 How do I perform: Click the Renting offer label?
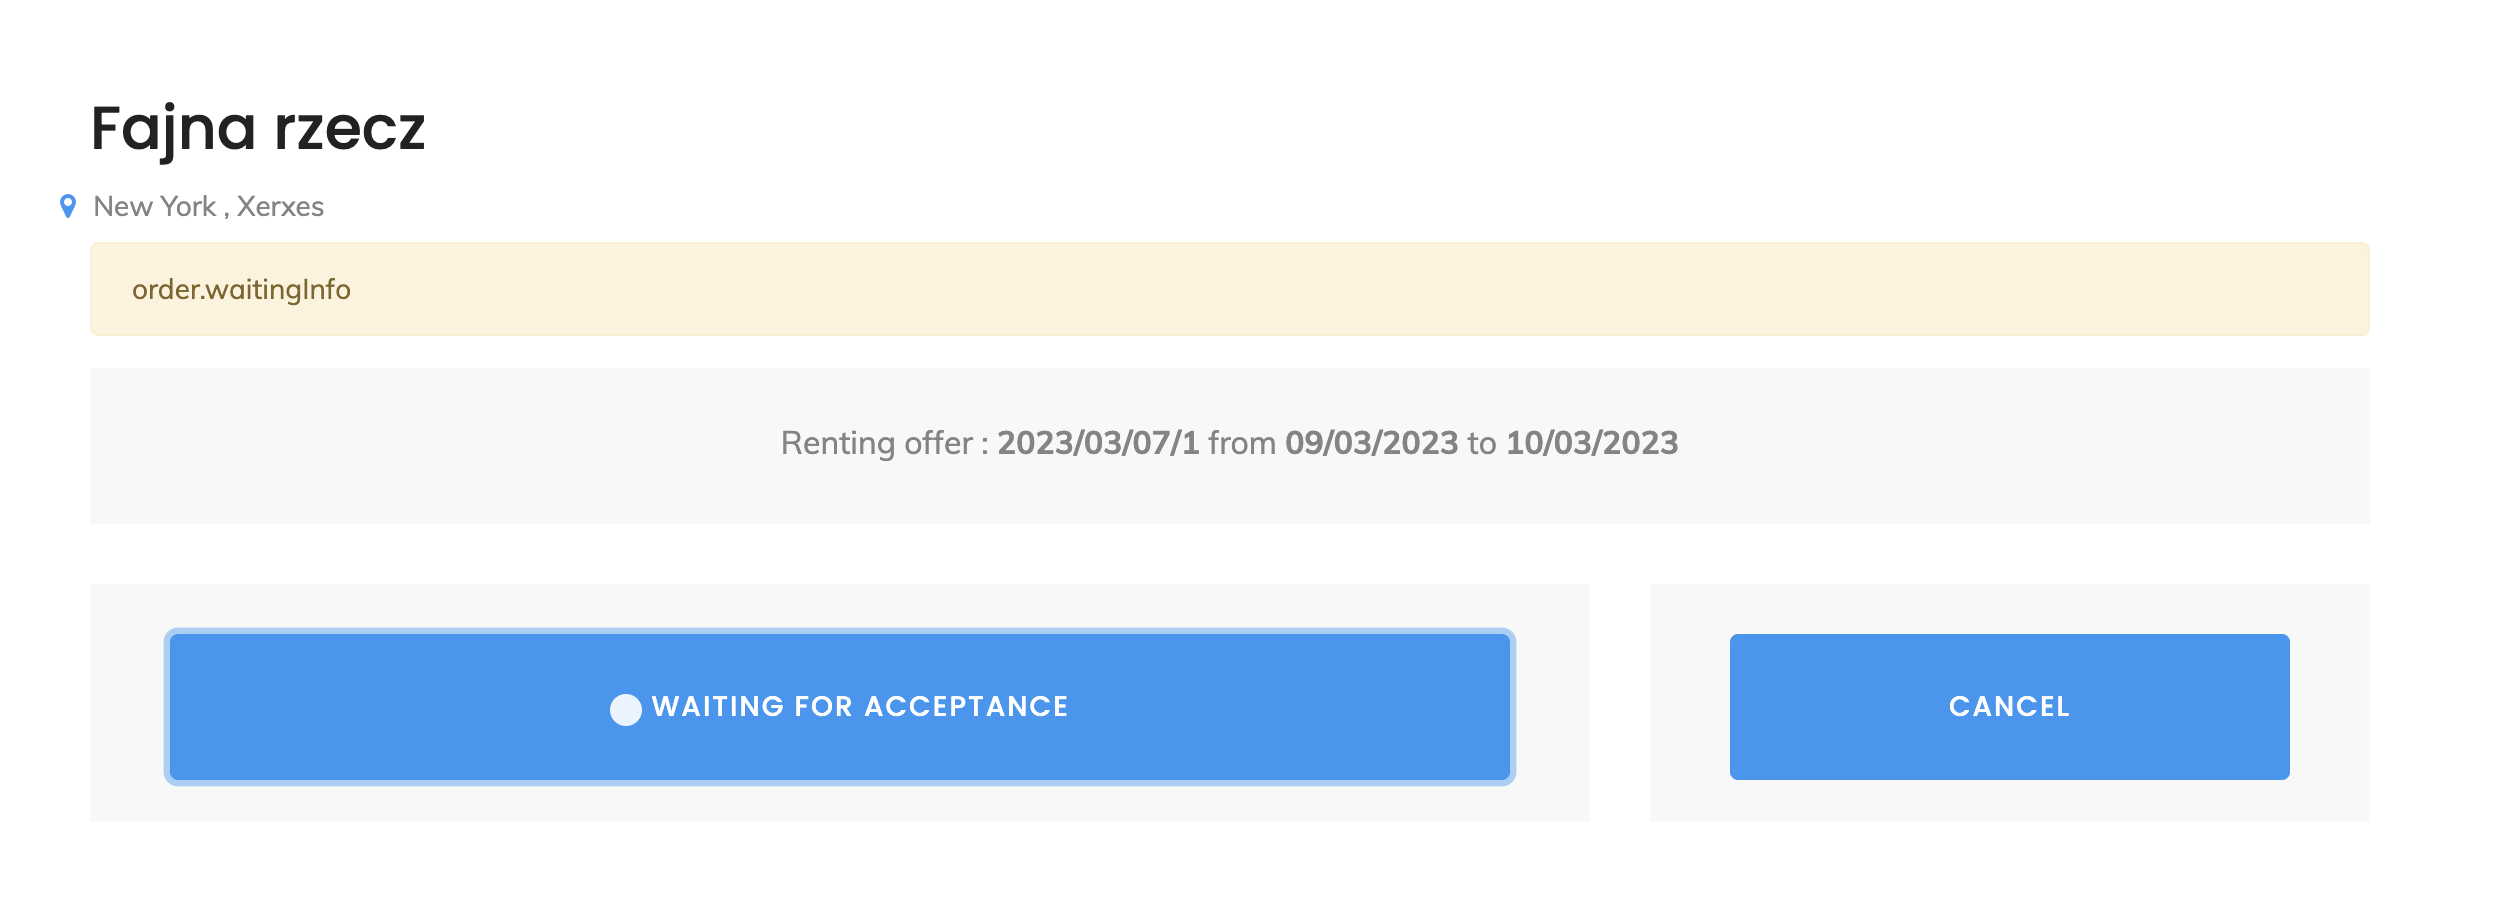(x=877, y=443)
